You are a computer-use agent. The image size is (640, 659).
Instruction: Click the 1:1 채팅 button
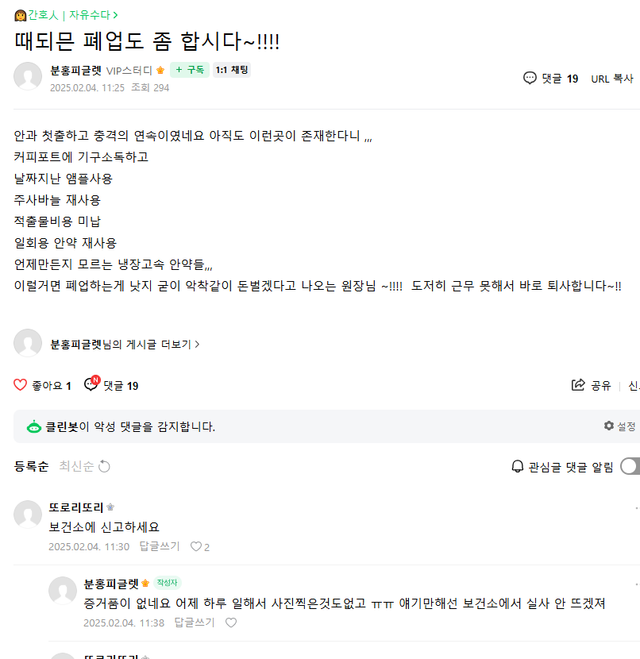tap(231, 70)
